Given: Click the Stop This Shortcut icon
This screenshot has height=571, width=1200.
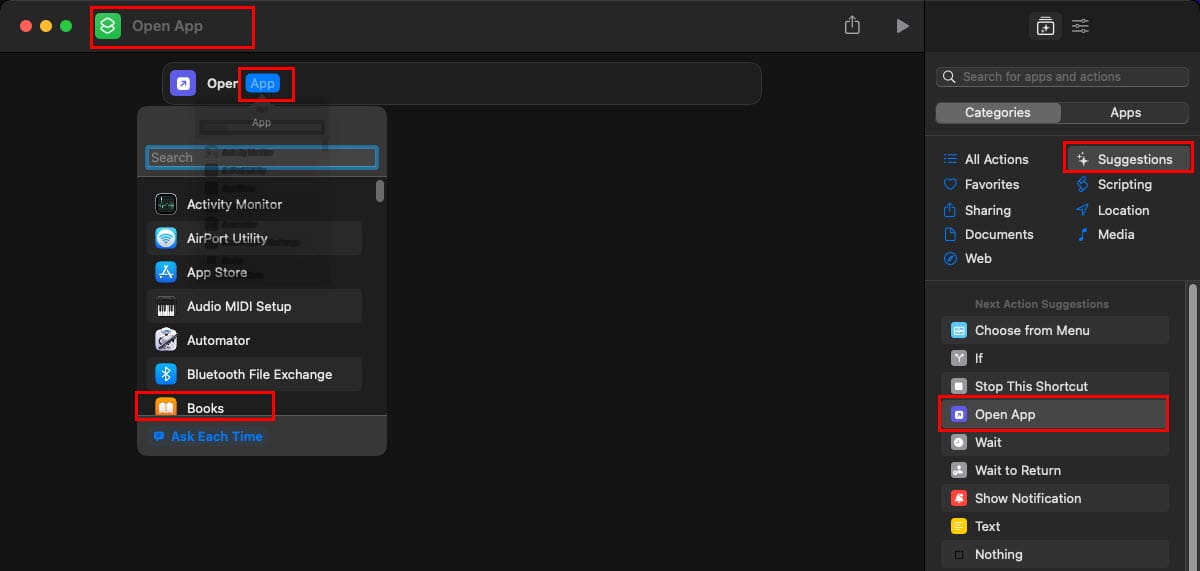Looking at the screenshot, I should (x=959, y=386).
